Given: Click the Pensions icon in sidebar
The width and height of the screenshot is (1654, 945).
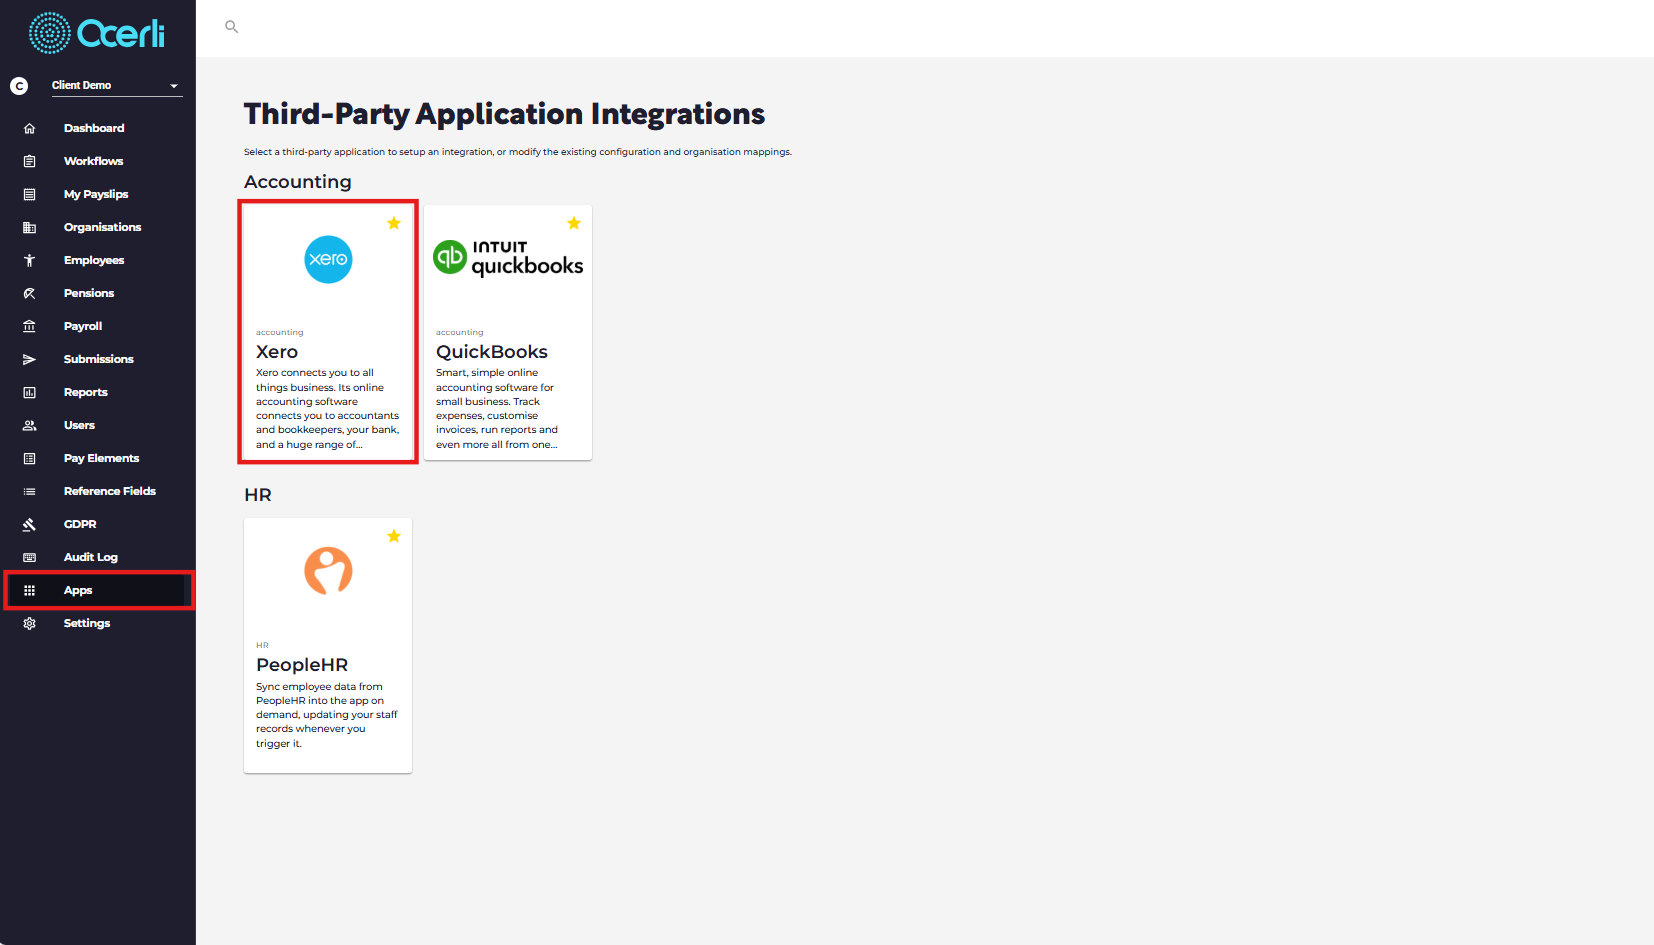Looking at the screenshot, I should pos(29,293).
